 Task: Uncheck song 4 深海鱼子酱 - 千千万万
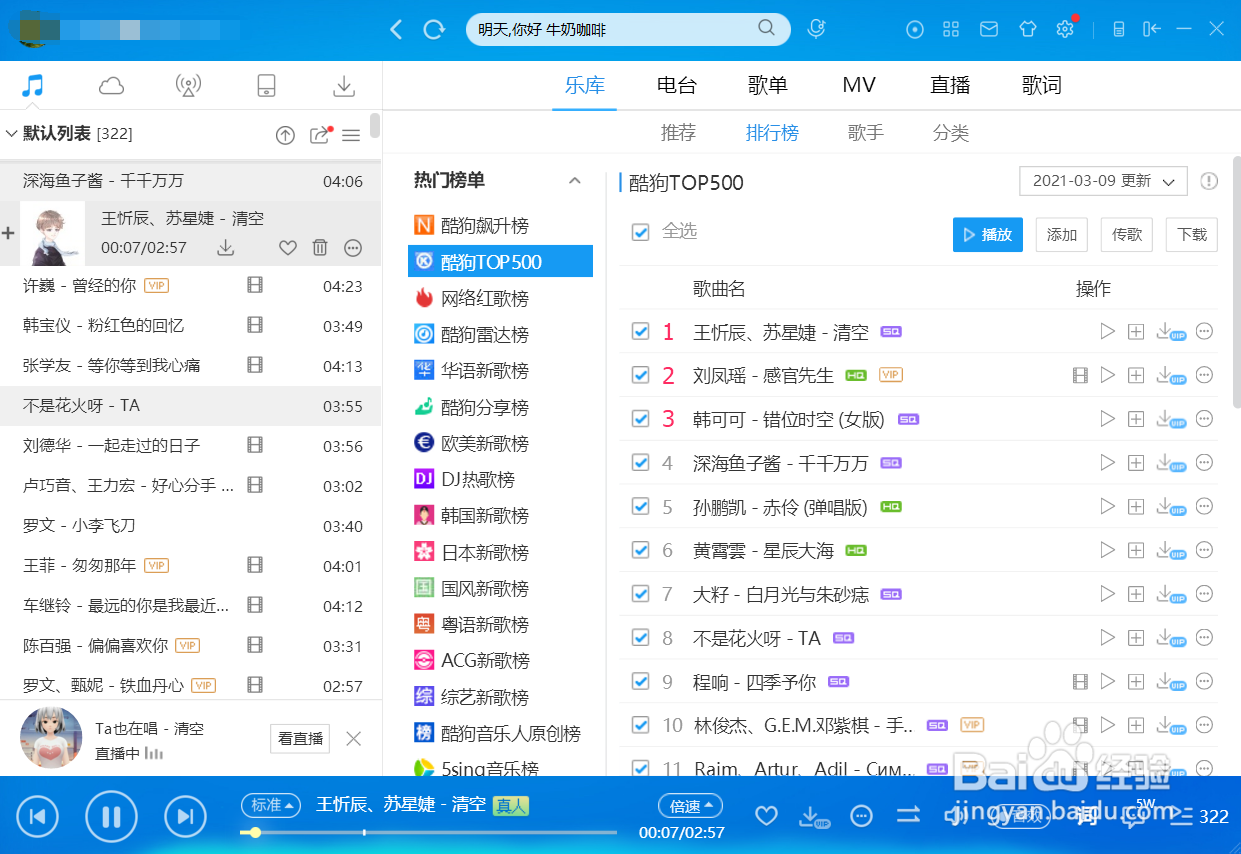641,463
